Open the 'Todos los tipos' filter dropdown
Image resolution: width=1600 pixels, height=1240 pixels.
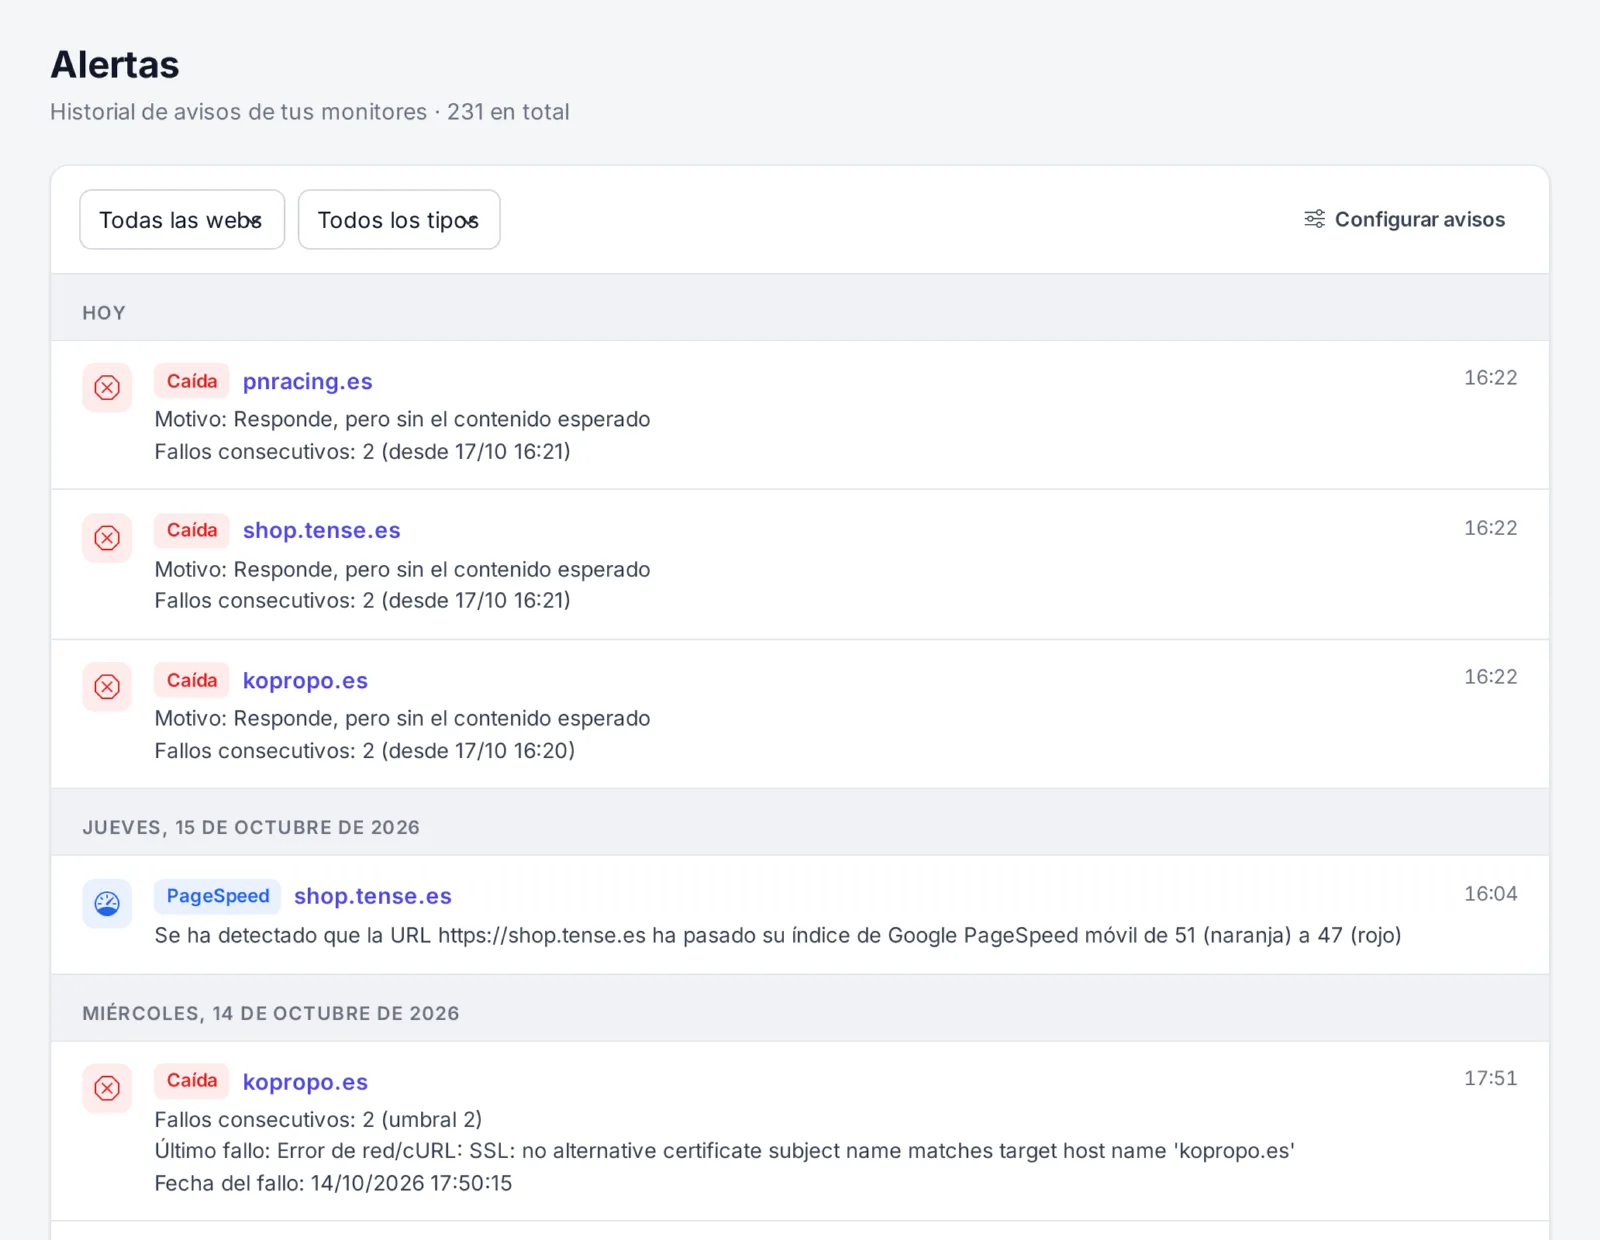[399, 220]
